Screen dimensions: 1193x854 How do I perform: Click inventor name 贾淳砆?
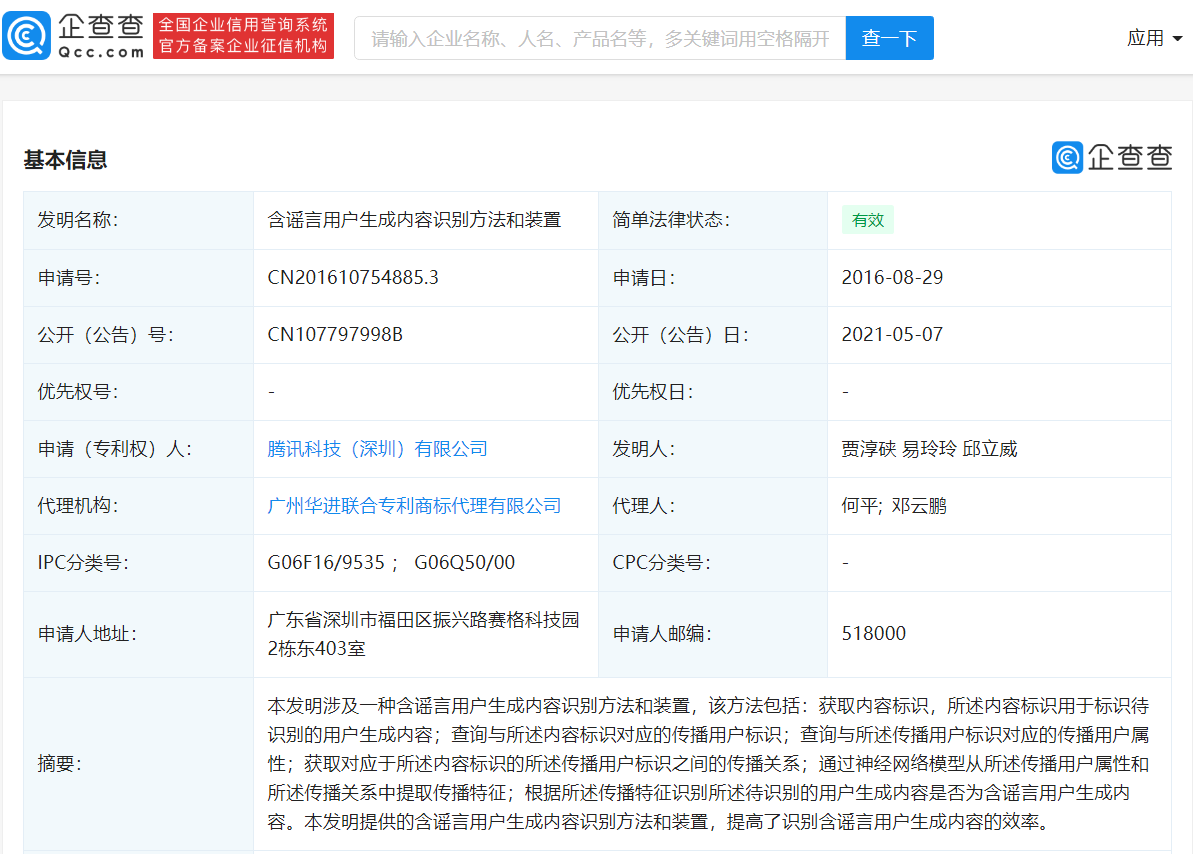coord(866,448)
